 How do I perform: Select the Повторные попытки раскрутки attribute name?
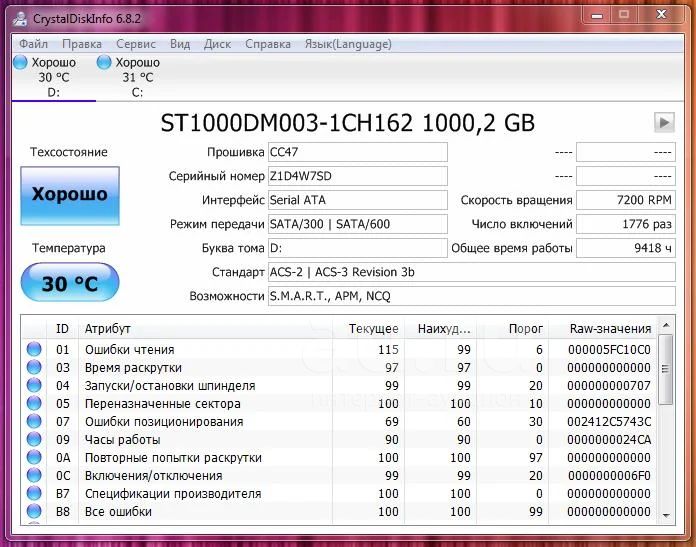click(x=173, y=457)
